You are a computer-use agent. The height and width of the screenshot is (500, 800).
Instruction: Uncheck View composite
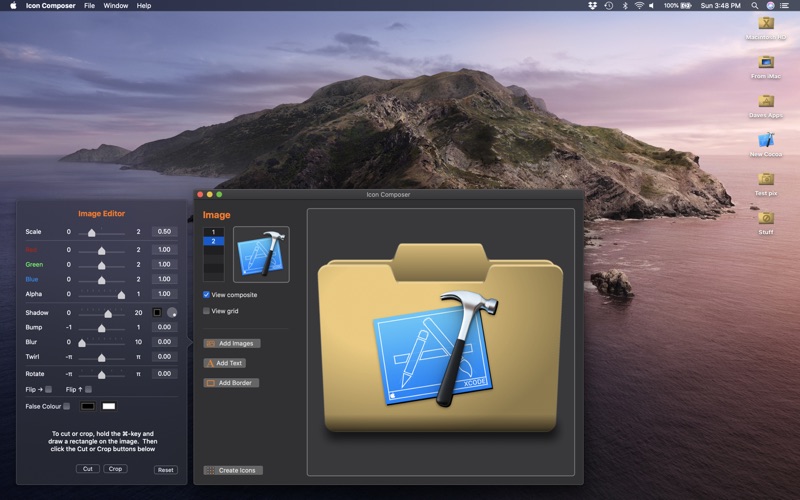pos(206,294)
